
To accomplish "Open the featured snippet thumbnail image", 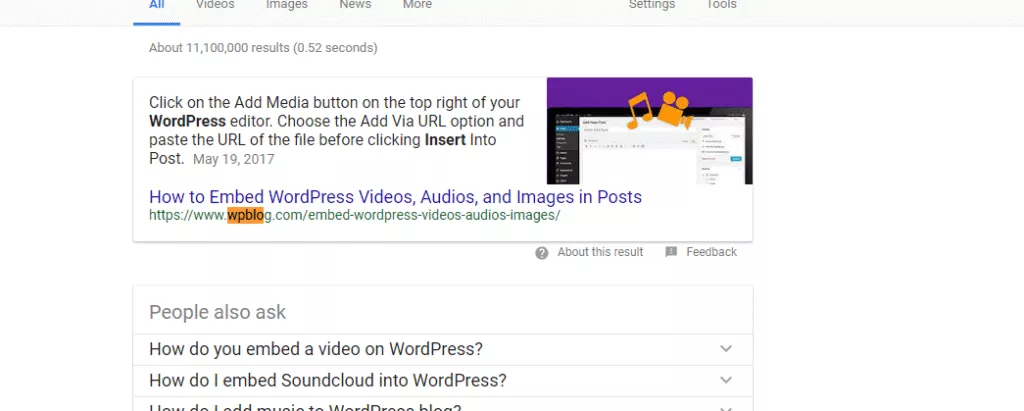I will pyautogui.click(x=649, y=131).
